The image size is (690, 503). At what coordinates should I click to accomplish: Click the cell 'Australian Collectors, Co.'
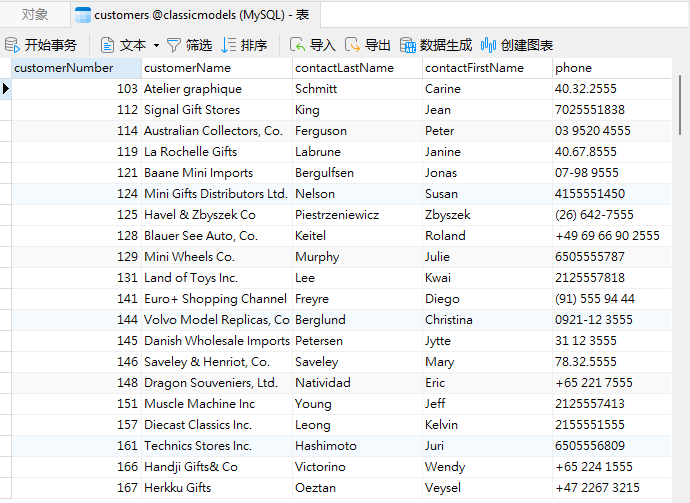click(217, 131)
